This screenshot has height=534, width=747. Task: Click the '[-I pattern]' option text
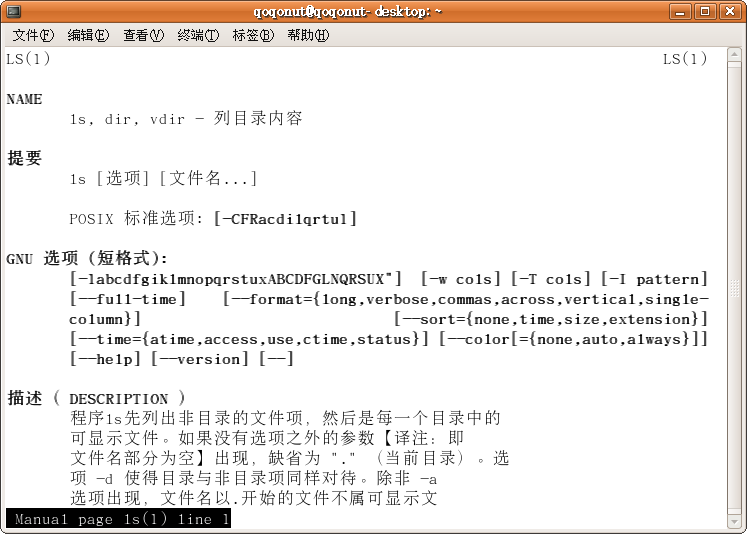pyautogui.click(x=654, y=279)
